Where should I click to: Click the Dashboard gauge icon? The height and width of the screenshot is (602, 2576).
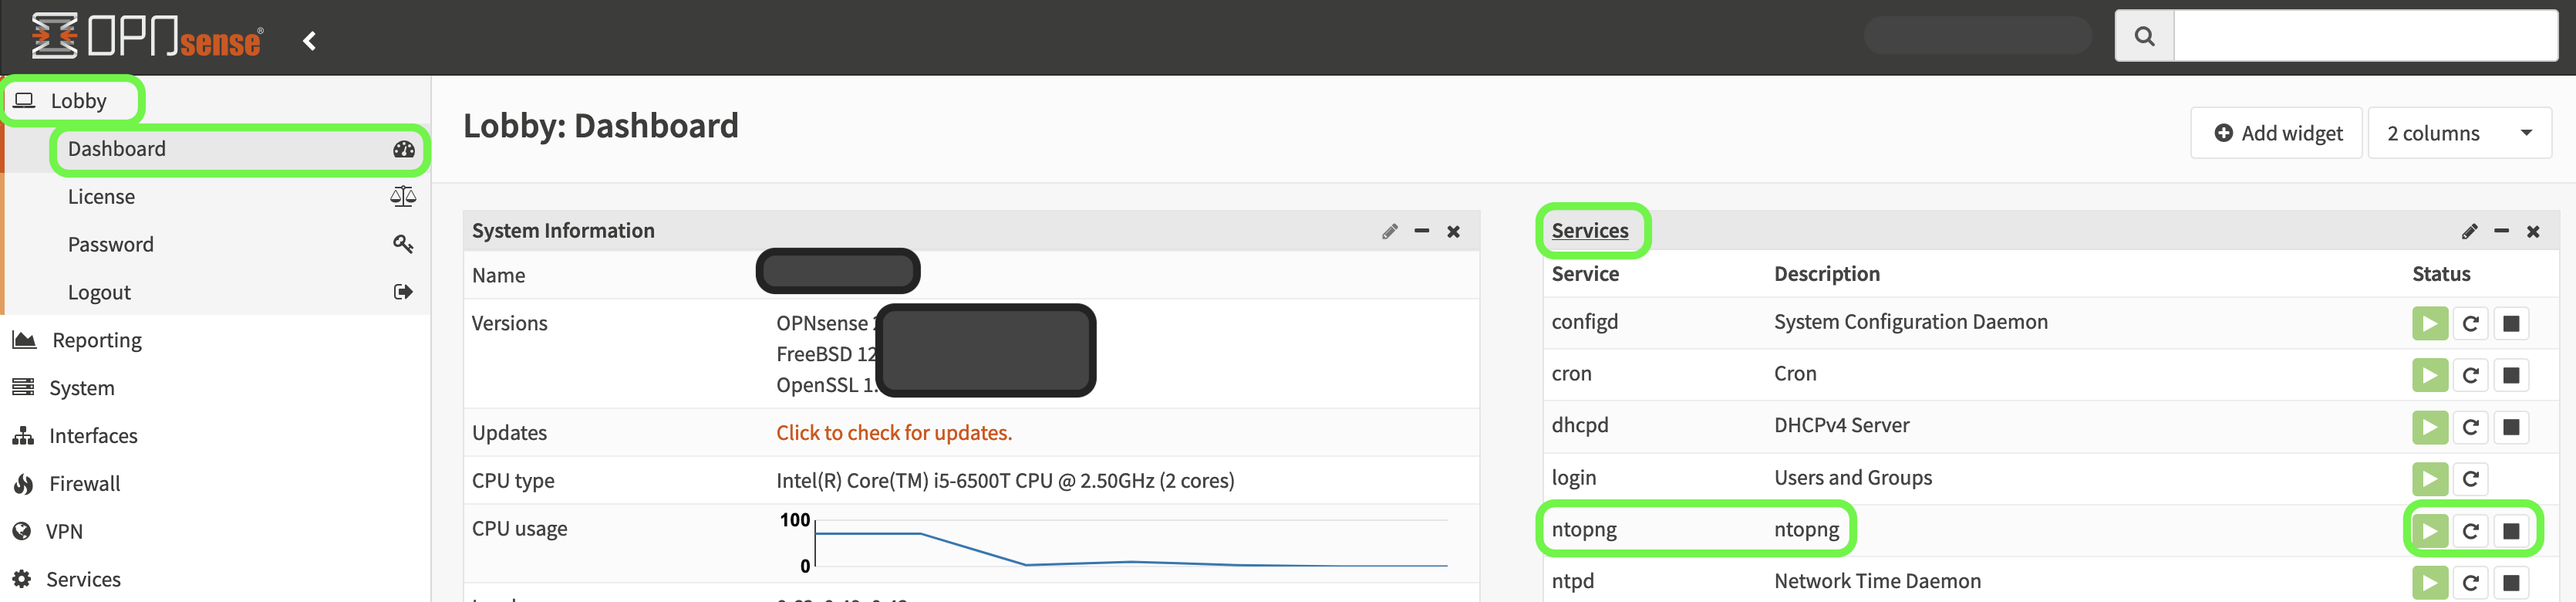click(x=404, y=149)
